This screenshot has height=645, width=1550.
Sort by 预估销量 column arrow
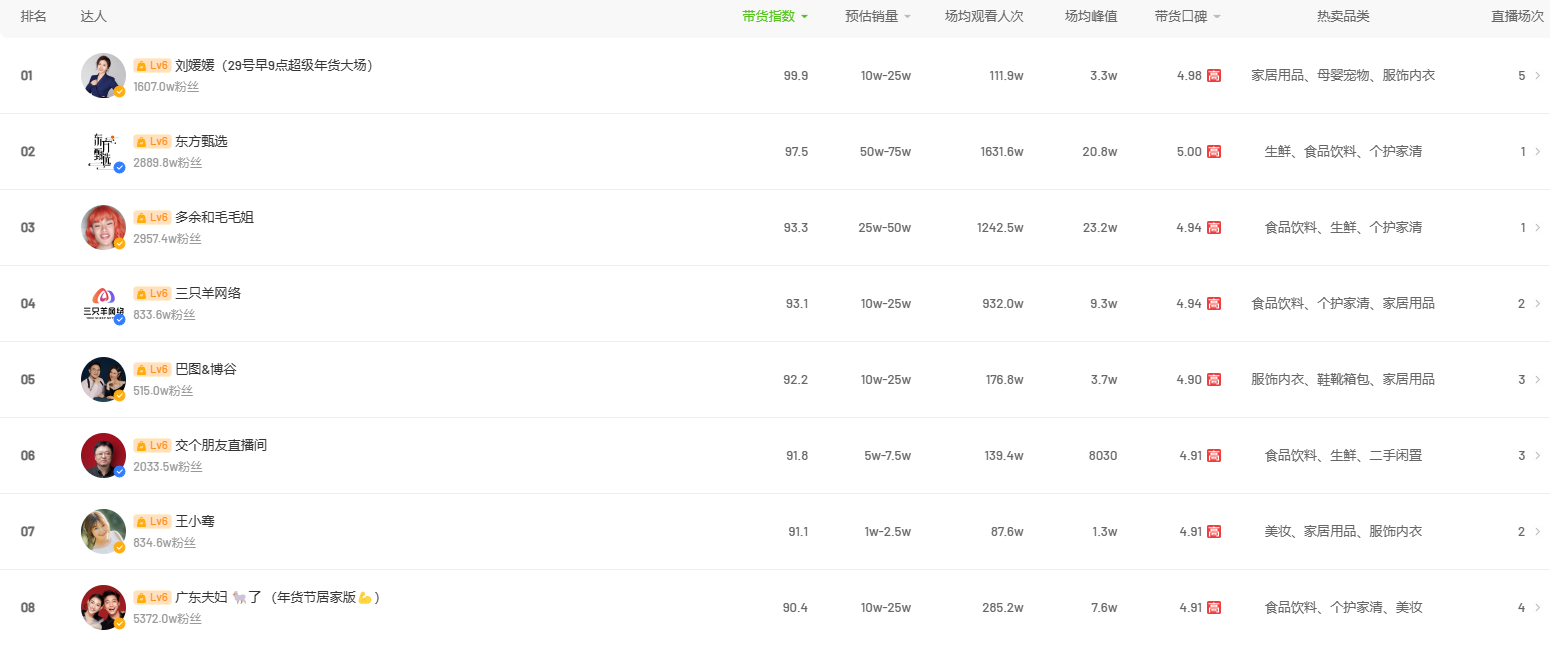click(x=907, y=17)
